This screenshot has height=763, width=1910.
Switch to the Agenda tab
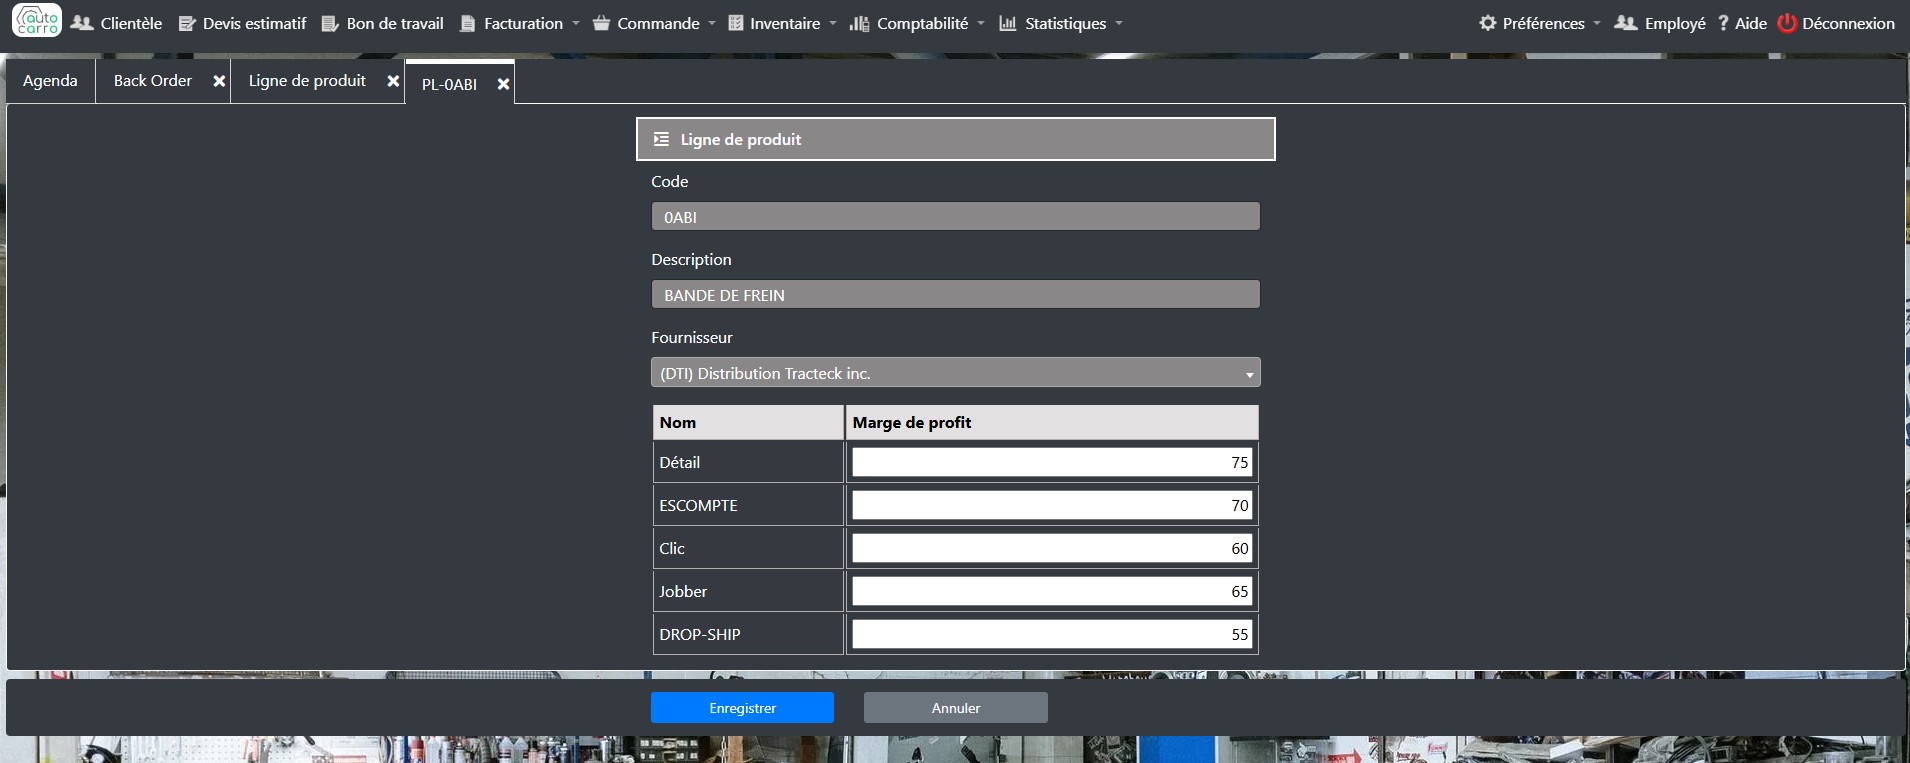pyautogui.click(x=50, y=81)
